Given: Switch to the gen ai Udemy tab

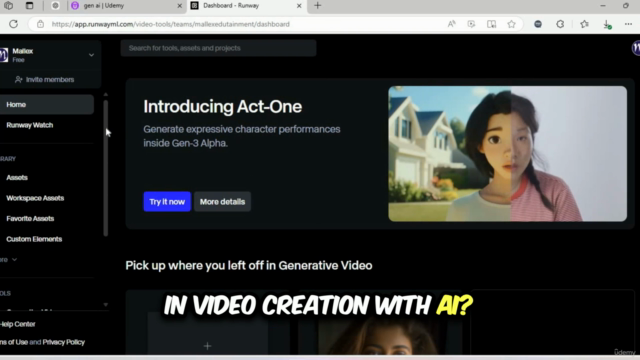Looking at the screenshot, I should 126,6.
